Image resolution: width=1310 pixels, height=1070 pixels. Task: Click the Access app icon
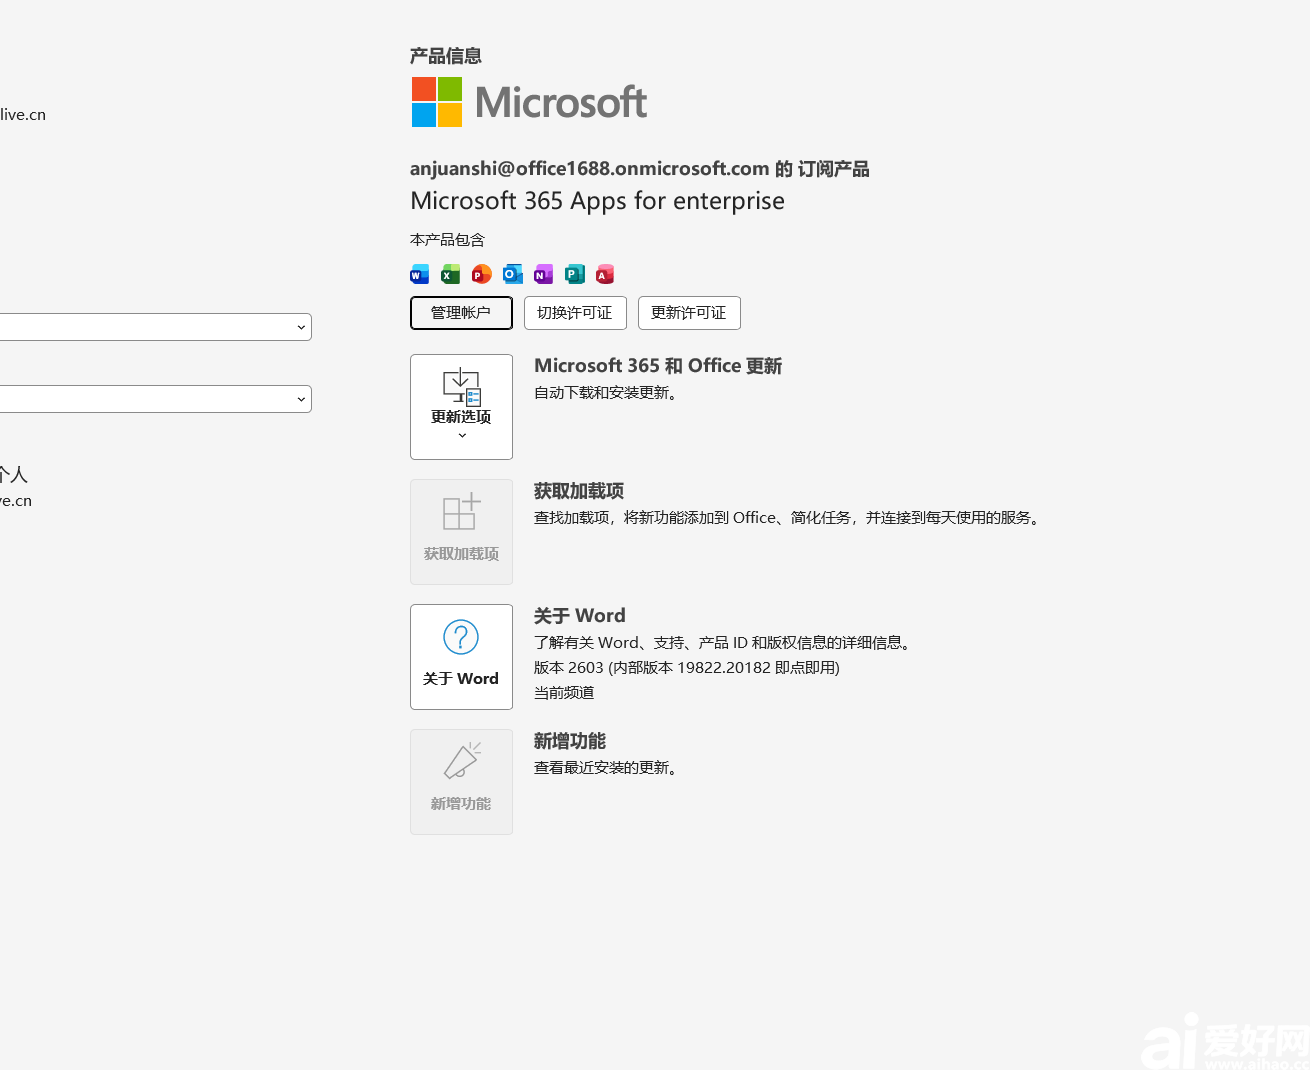(605, 274)
